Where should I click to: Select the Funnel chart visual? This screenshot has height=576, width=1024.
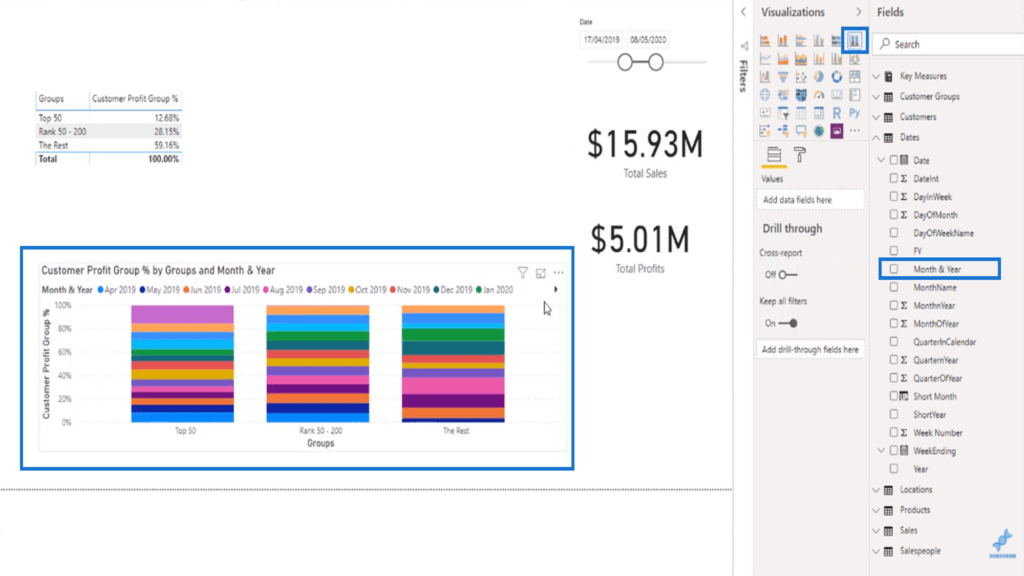pos(782,77)
